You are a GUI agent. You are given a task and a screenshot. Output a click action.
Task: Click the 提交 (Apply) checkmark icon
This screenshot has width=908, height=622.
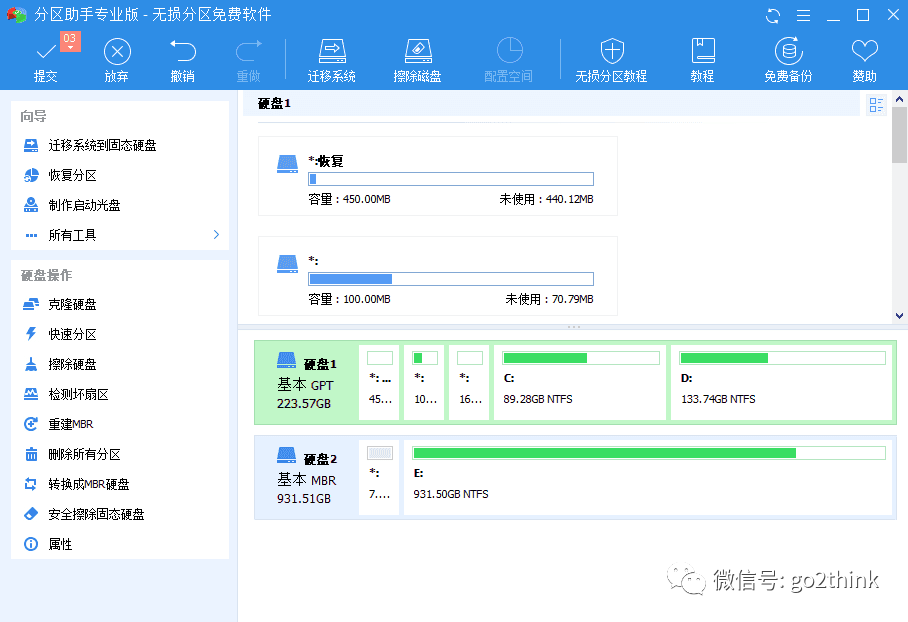(46, 52)
